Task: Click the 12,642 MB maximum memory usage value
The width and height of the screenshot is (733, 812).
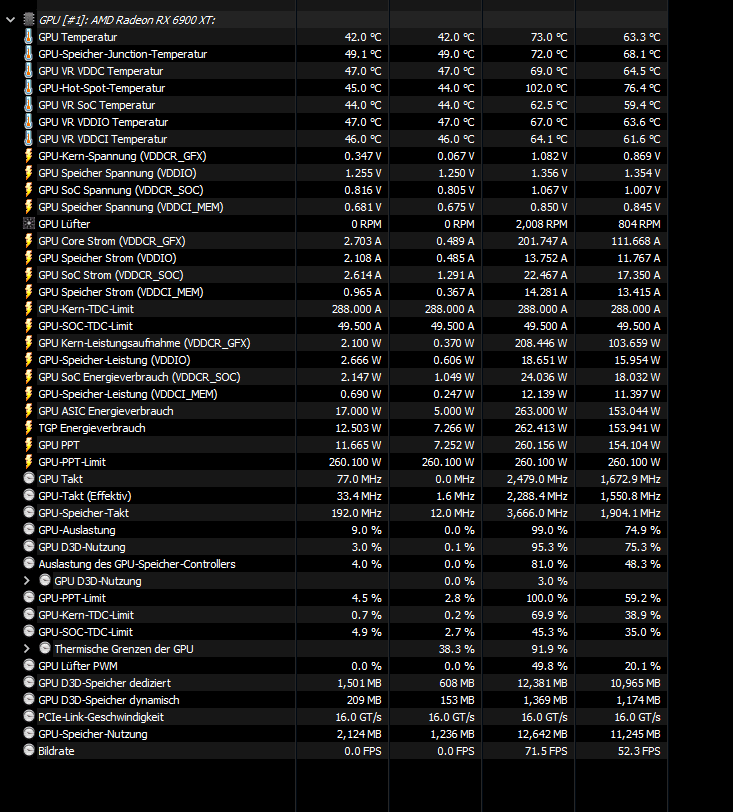Action: point(542,734)
